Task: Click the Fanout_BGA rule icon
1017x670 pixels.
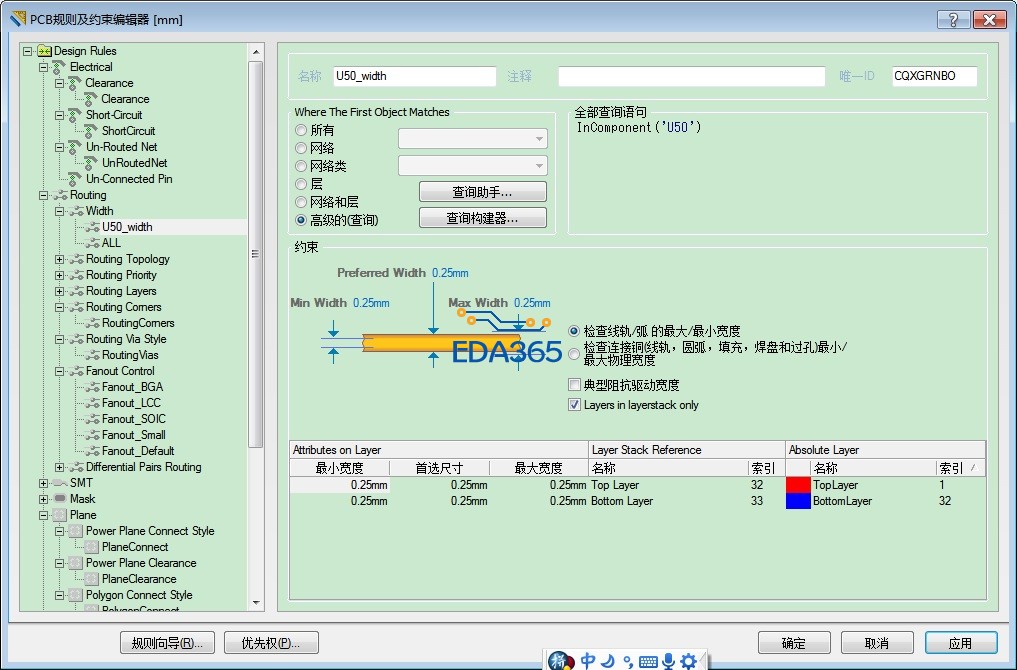Action: 92,387
